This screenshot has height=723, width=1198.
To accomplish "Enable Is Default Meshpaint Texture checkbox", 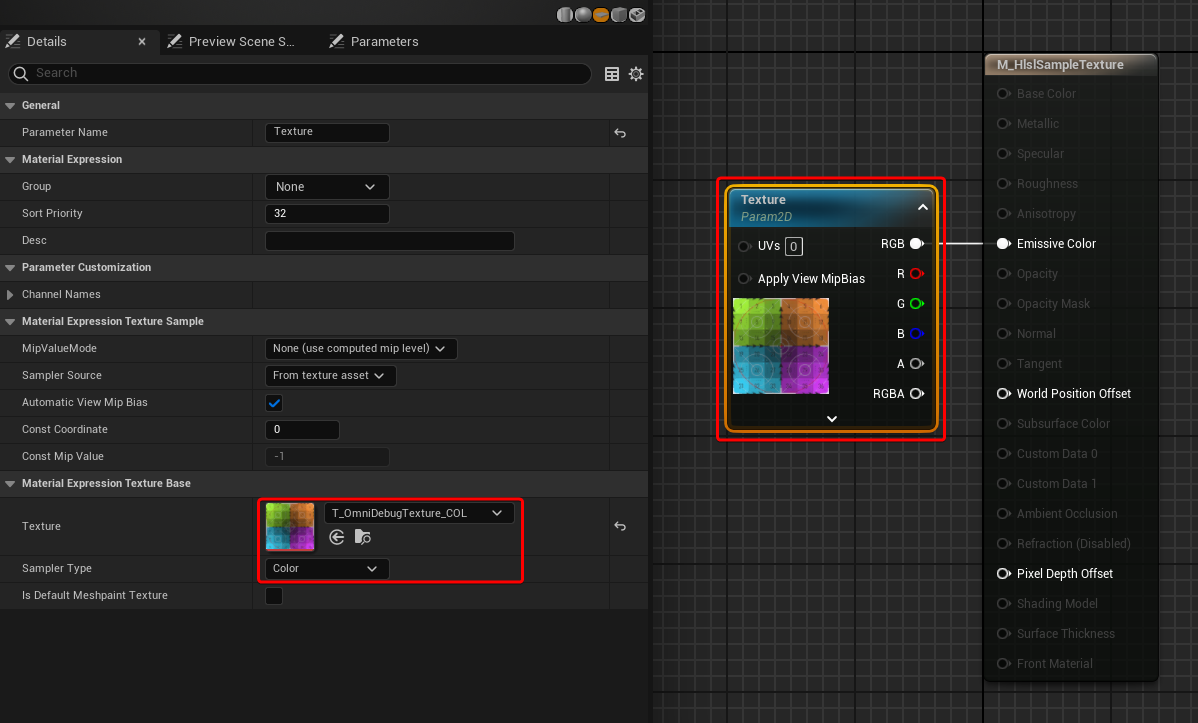I will point(274,596).
